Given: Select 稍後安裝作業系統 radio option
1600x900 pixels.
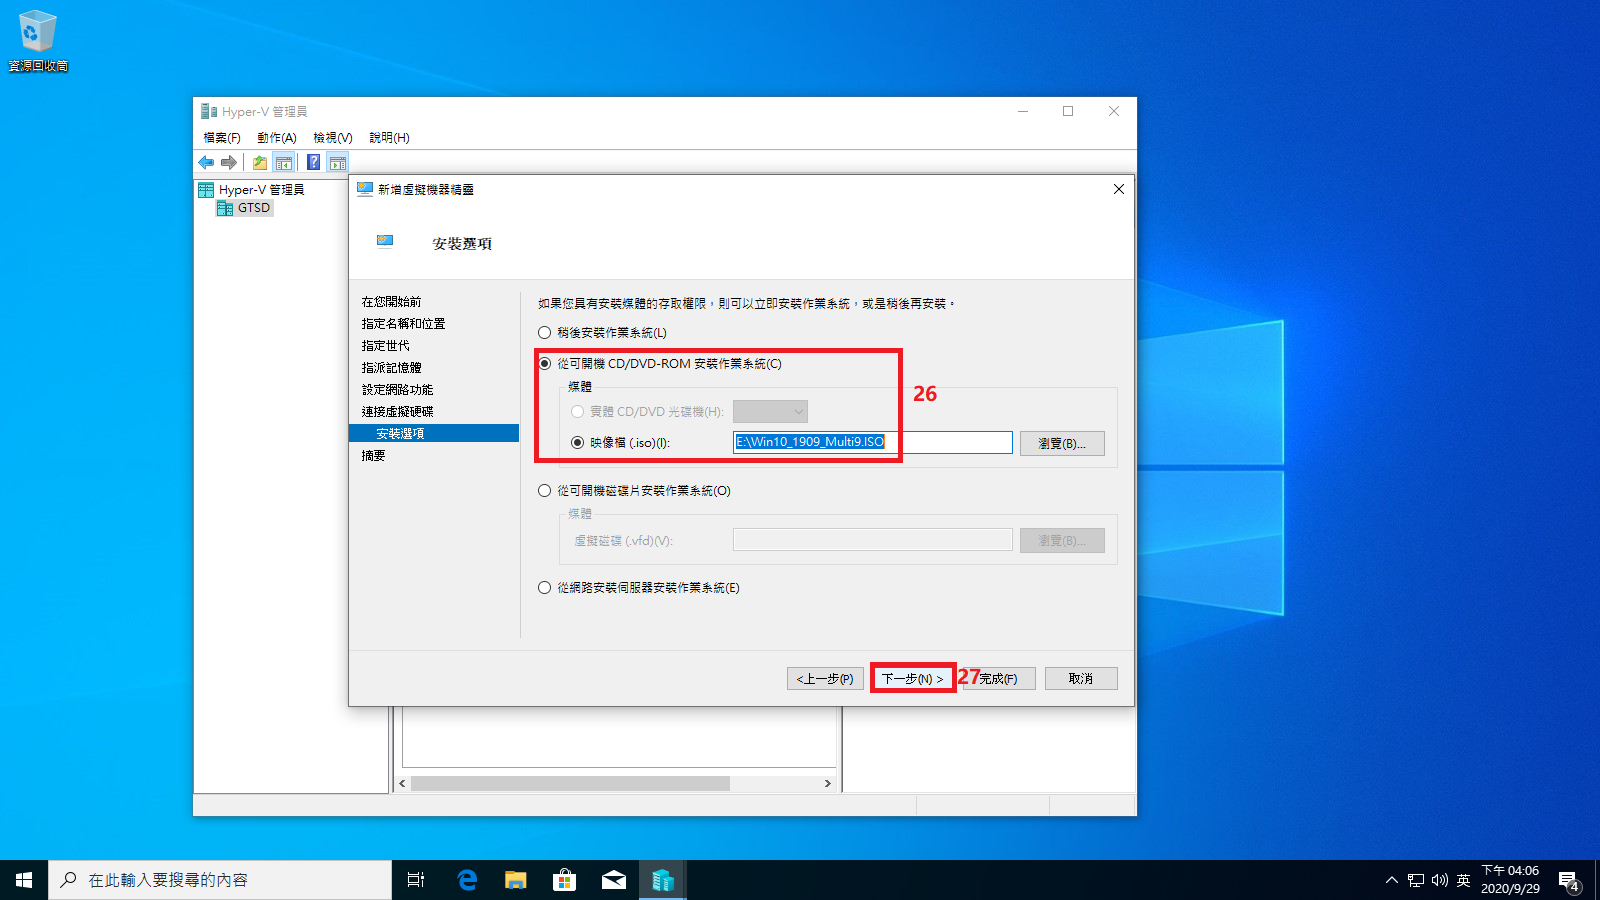Looking at the screenshot, I should click(x=545, y=333).
